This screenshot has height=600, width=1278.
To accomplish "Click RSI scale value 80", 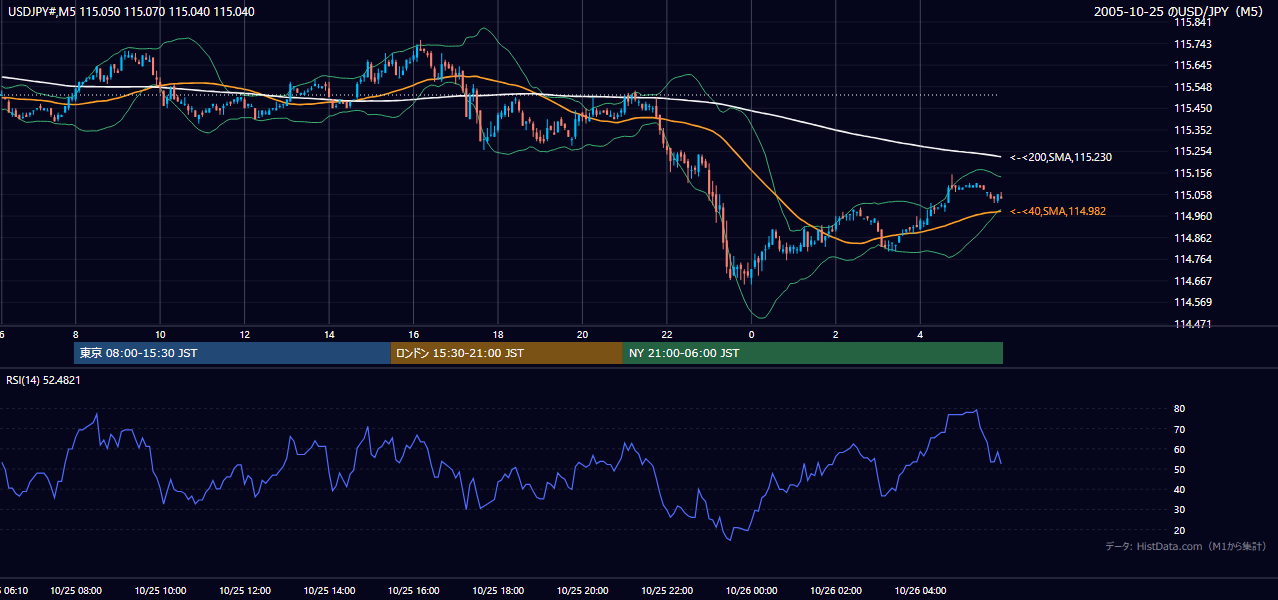I will click(1180, 409).
